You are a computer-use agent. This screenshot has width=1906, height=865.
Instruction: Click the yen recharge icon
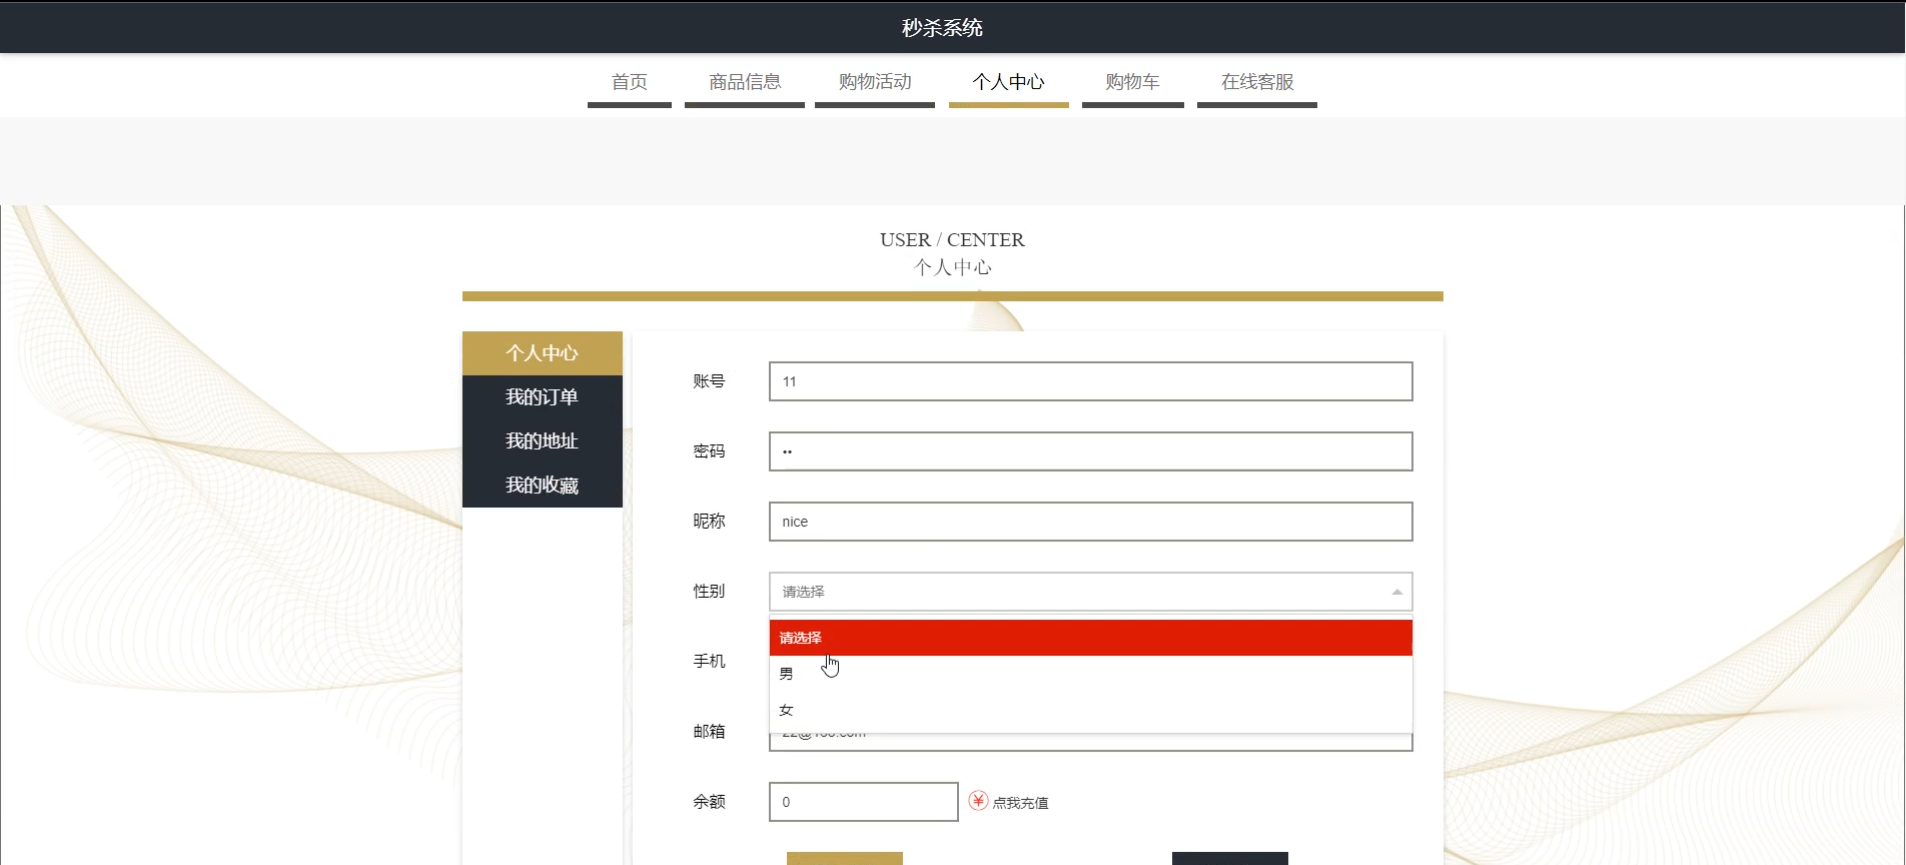point(978,801)
